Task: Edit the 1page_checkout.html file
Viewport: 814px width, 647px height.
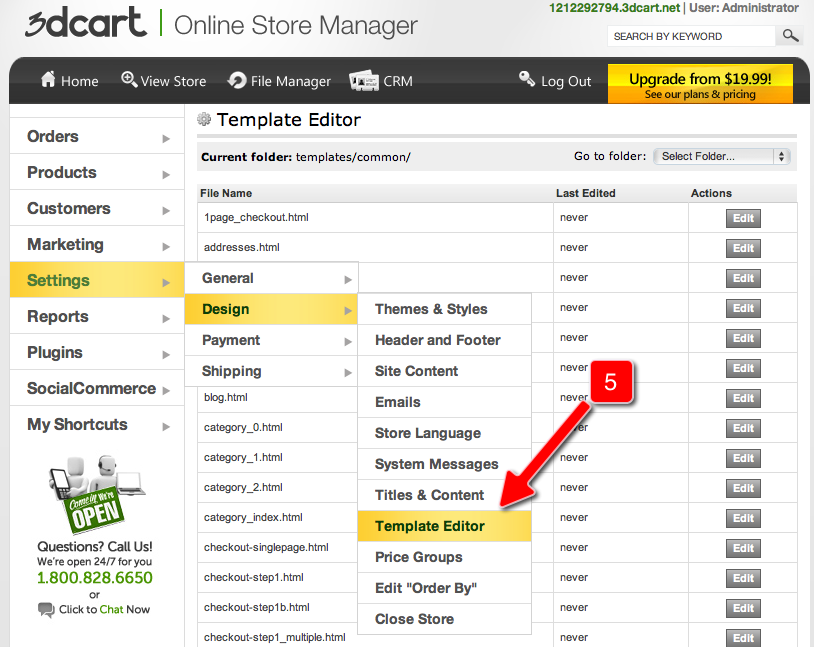Action: coord(743,219)
